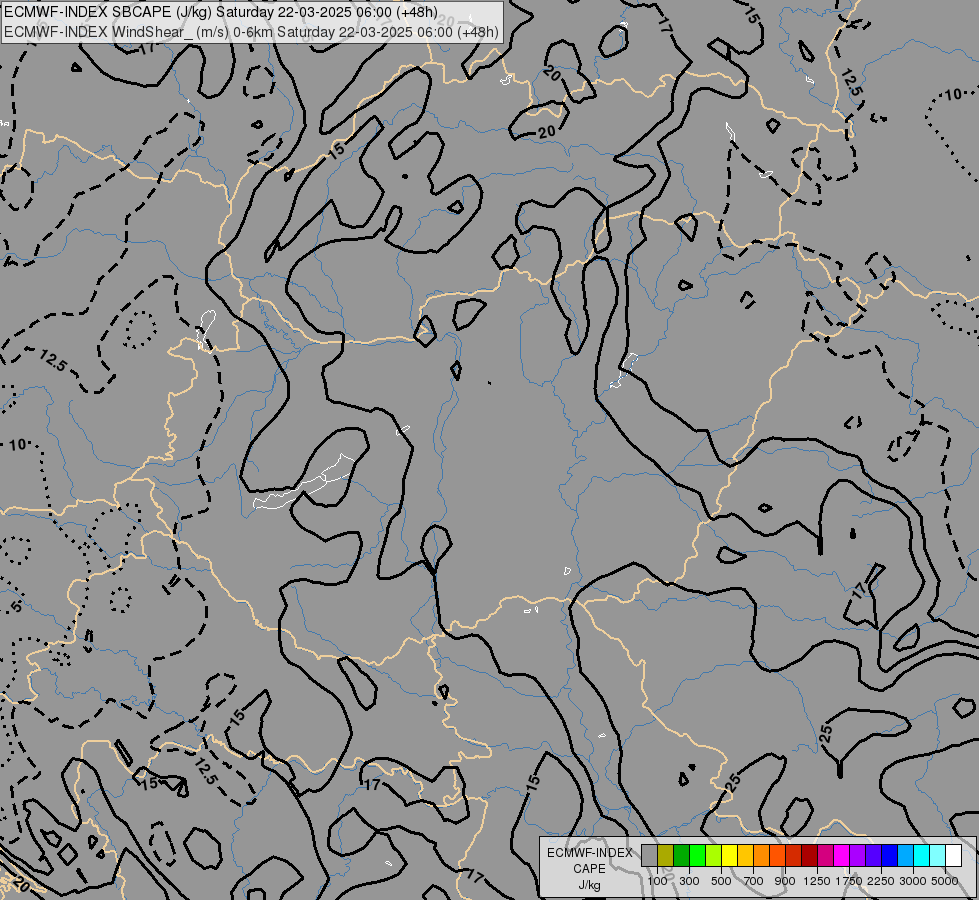979x900 pixels.
Task: Select the legend value 3000
Action: tap(913, 881)
